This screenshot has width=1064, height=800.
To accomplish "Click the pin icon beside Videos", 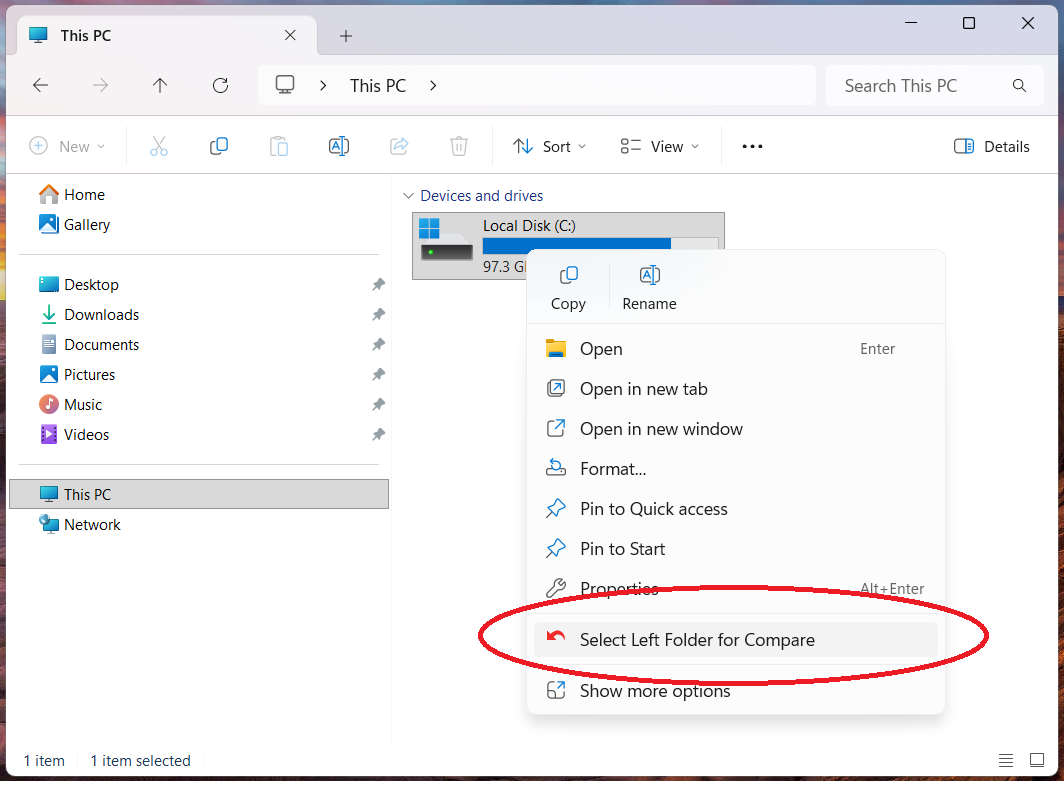I will point(379,434).
